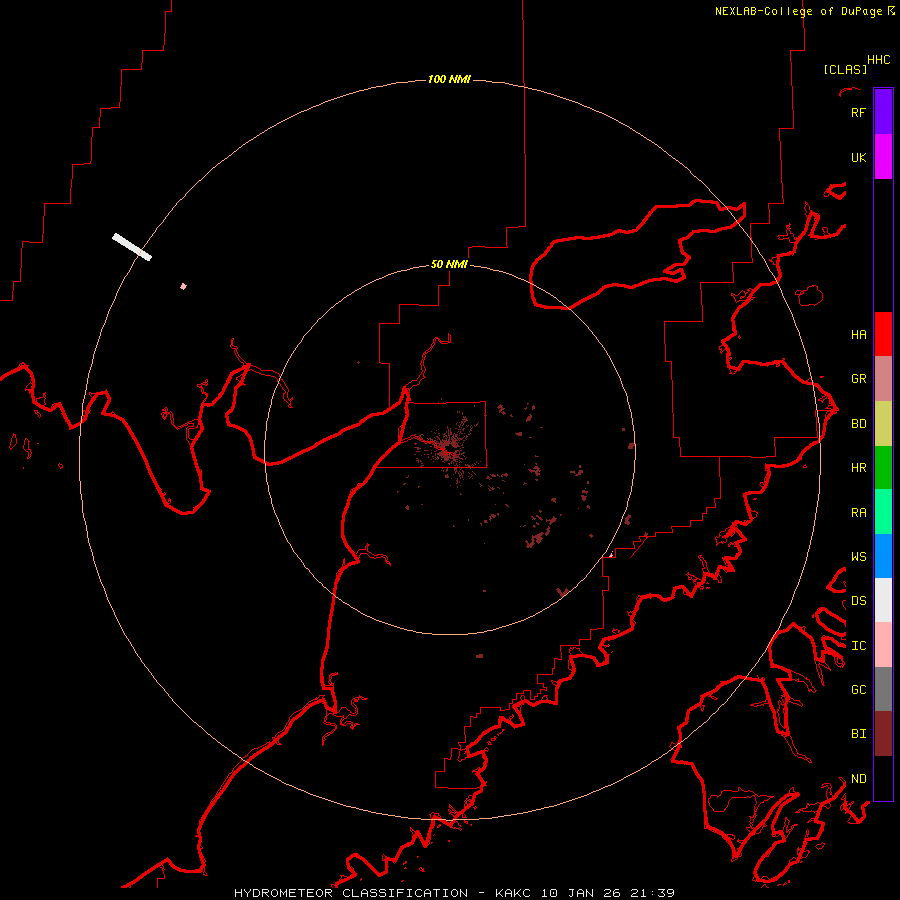Click the HHC product label
Image resolution: width=900 pixels, height=900 pixels.
pyautogui.click(x=878, y=60)
